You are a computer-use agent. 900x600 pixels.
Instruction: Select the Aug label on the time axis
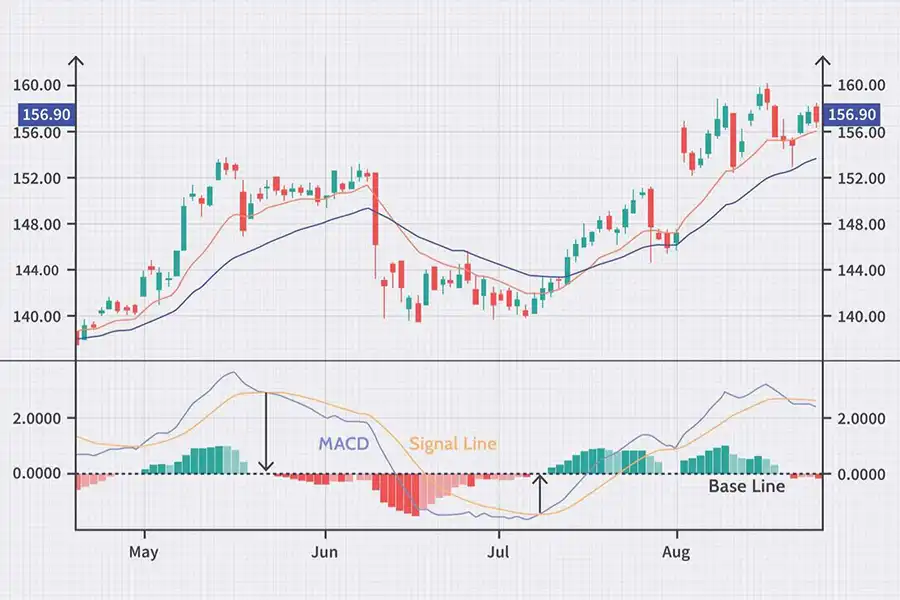point(676,552)
